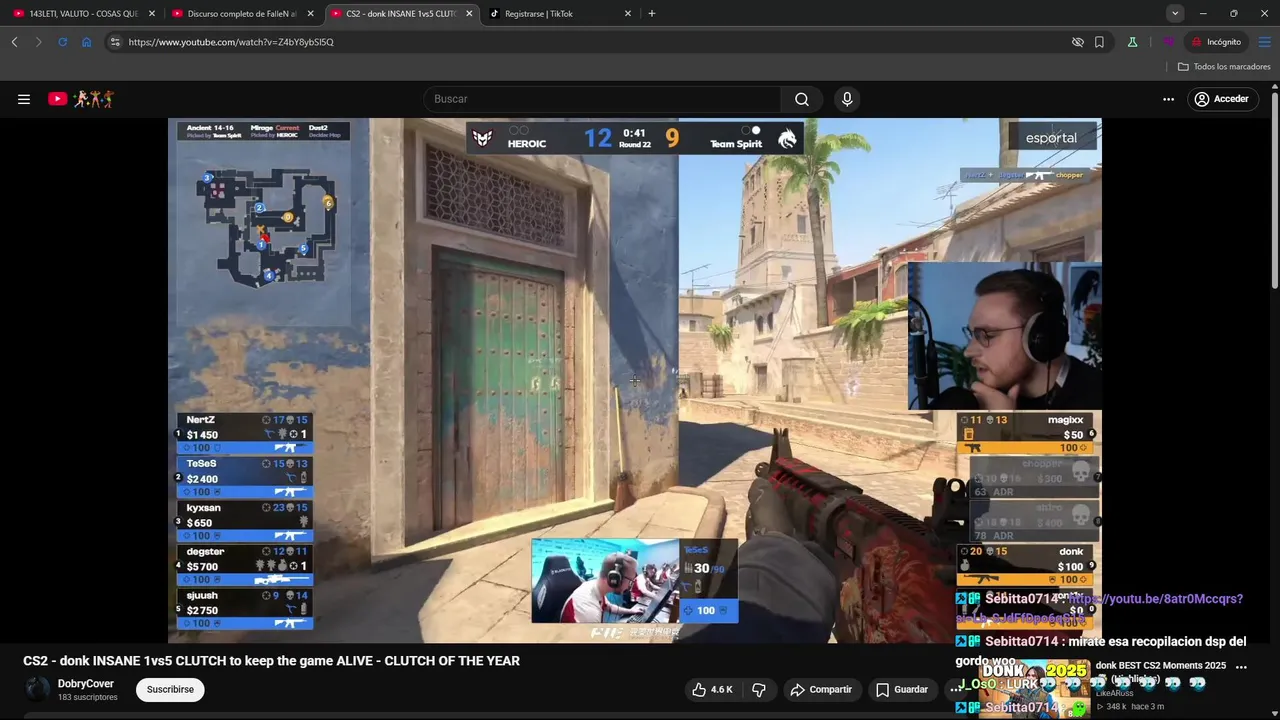The width and height of the screenshot is (1280, 720).
Task: Click the video player to pause playback
Action: 634,380
